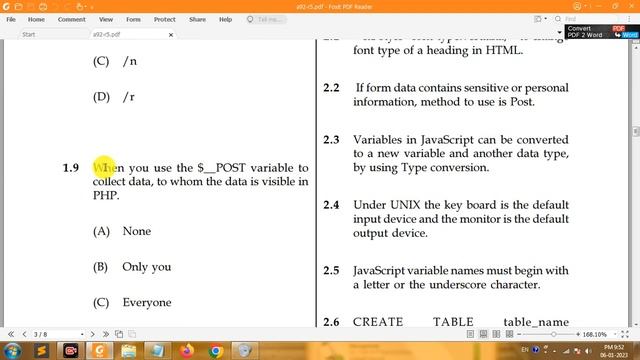640x360 pixels.
Task: Open Sublime Text from the taskbar
Action: tap(42, 351)
